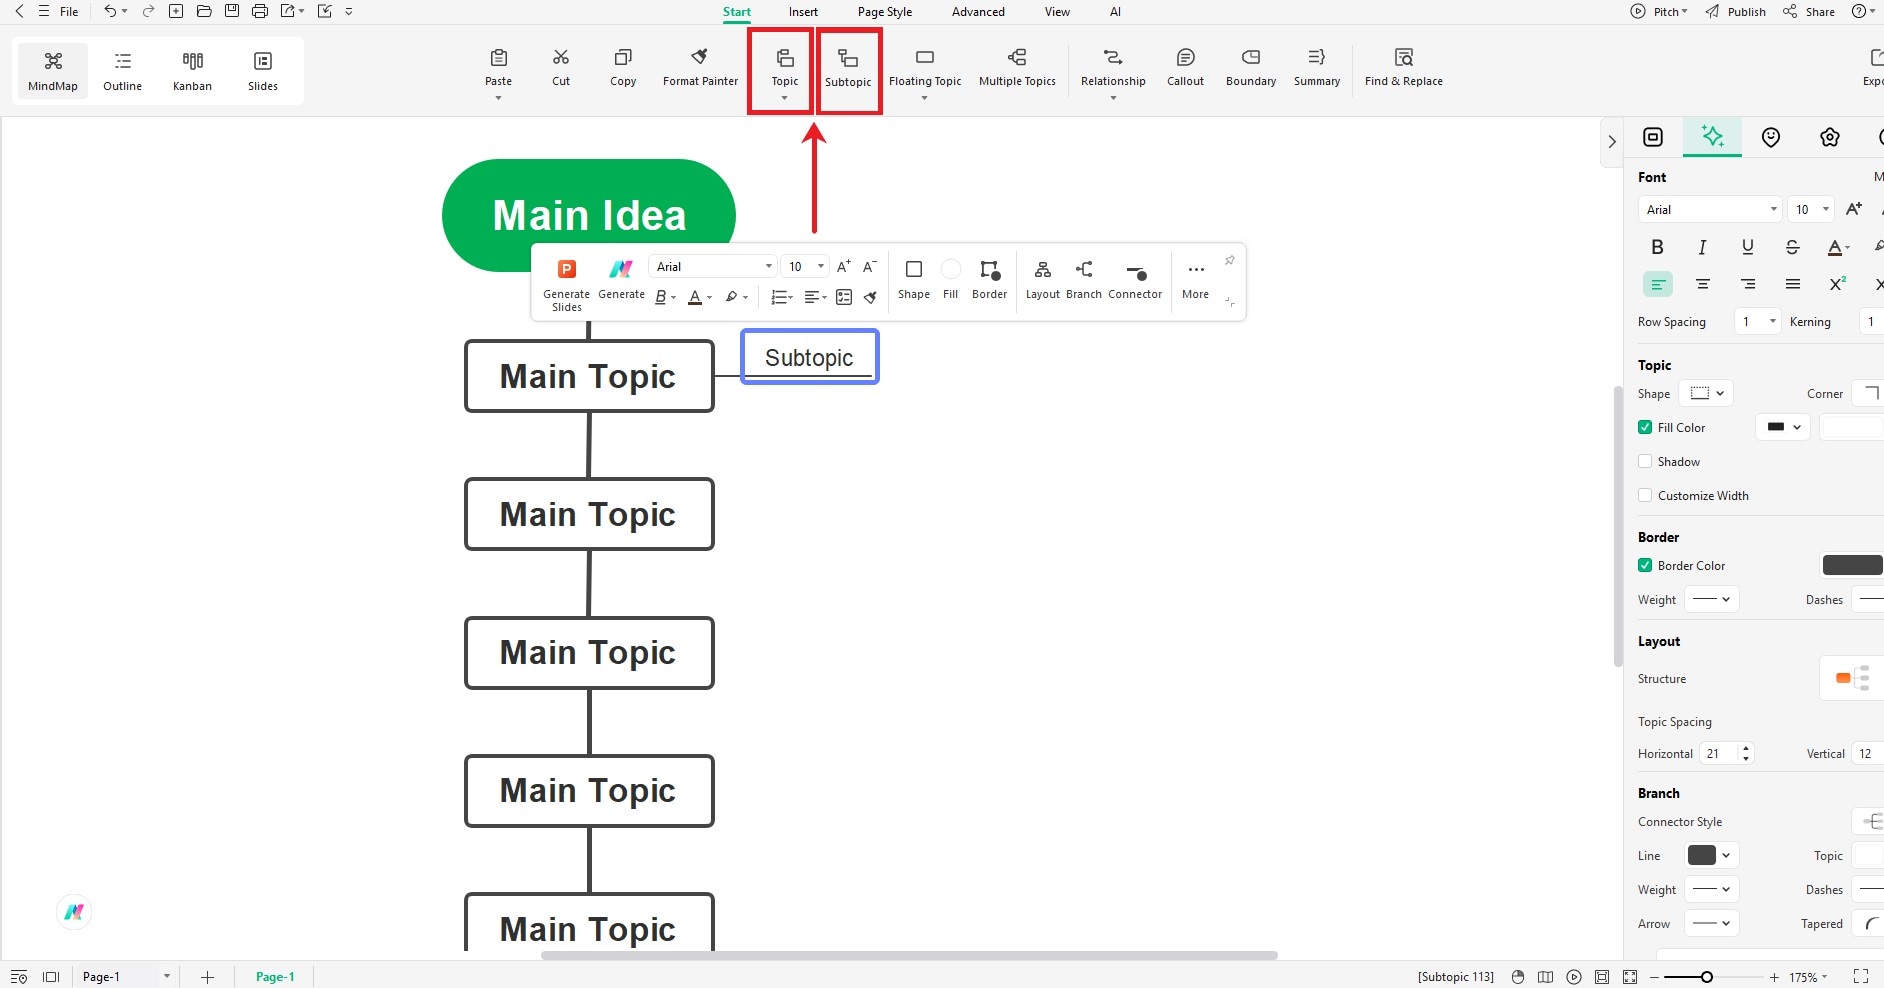
Task: Open Page-1 selector dropdown in status bar
Action: [126, 976]
